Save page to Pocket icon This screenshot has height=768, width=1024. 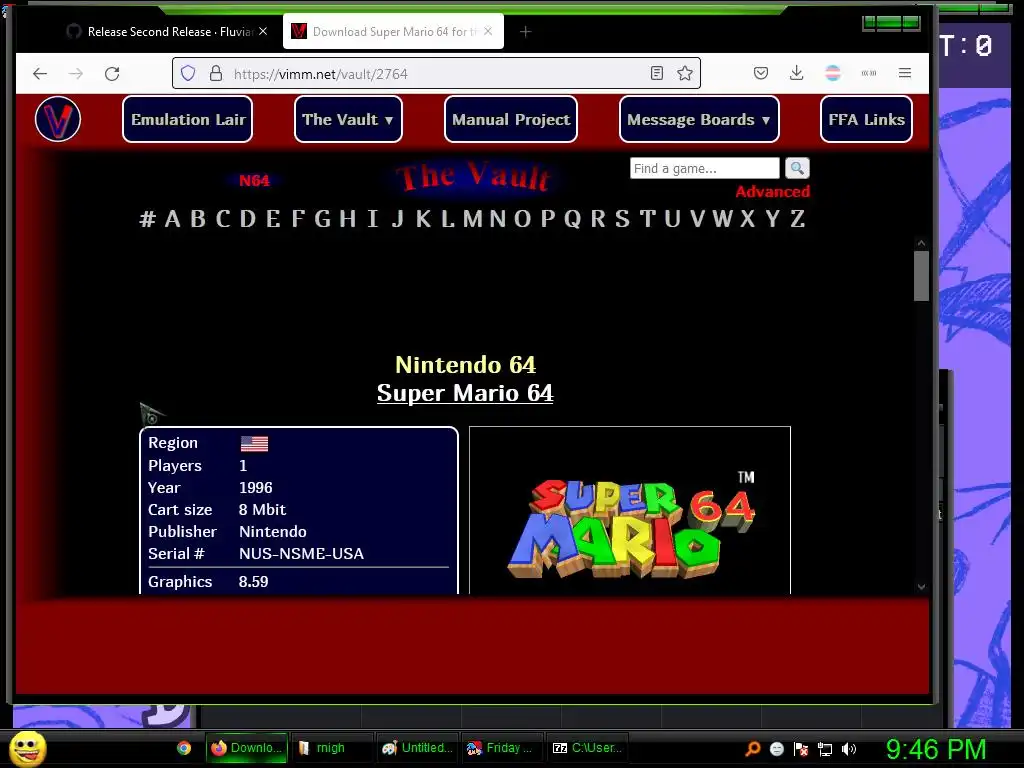point(761,73)
